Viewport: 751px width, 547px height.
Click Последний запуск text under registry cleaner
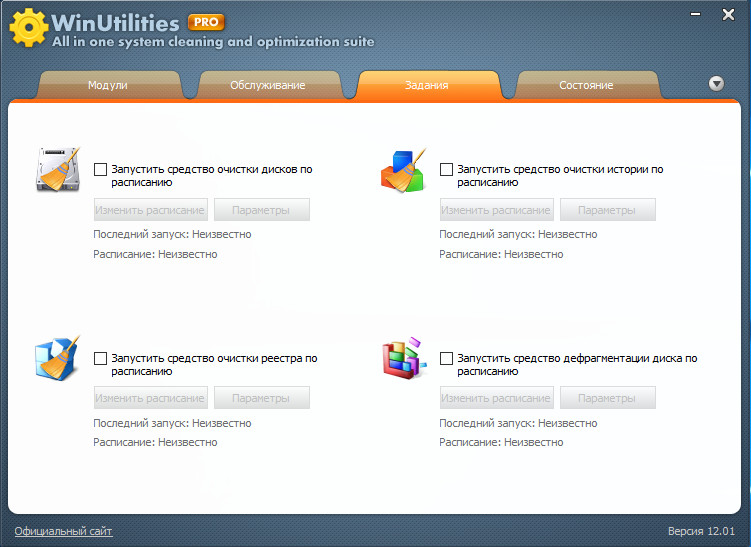172,423
